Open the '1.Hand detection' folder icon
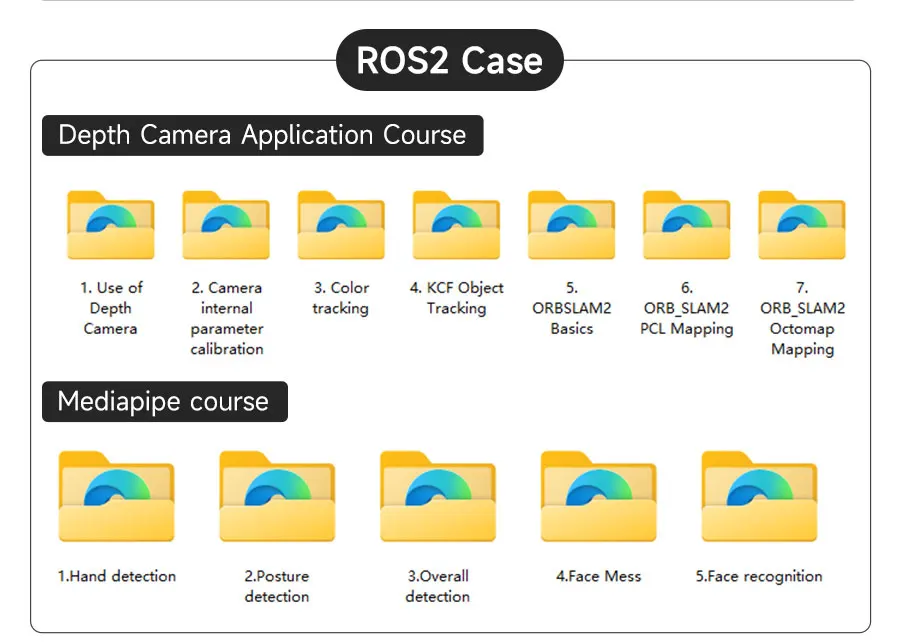 117,497
